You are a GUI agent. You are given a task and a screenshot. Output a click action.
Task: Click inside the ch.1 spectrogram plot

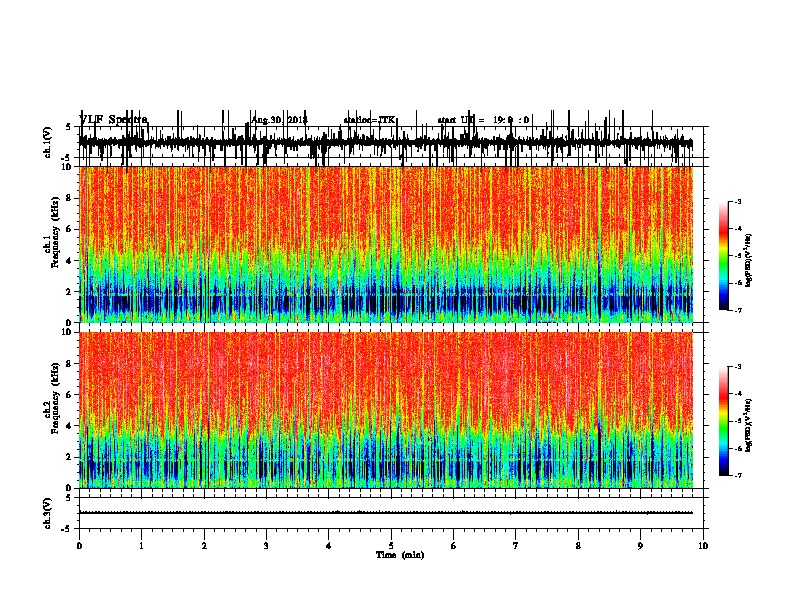(x=386, y=244)
